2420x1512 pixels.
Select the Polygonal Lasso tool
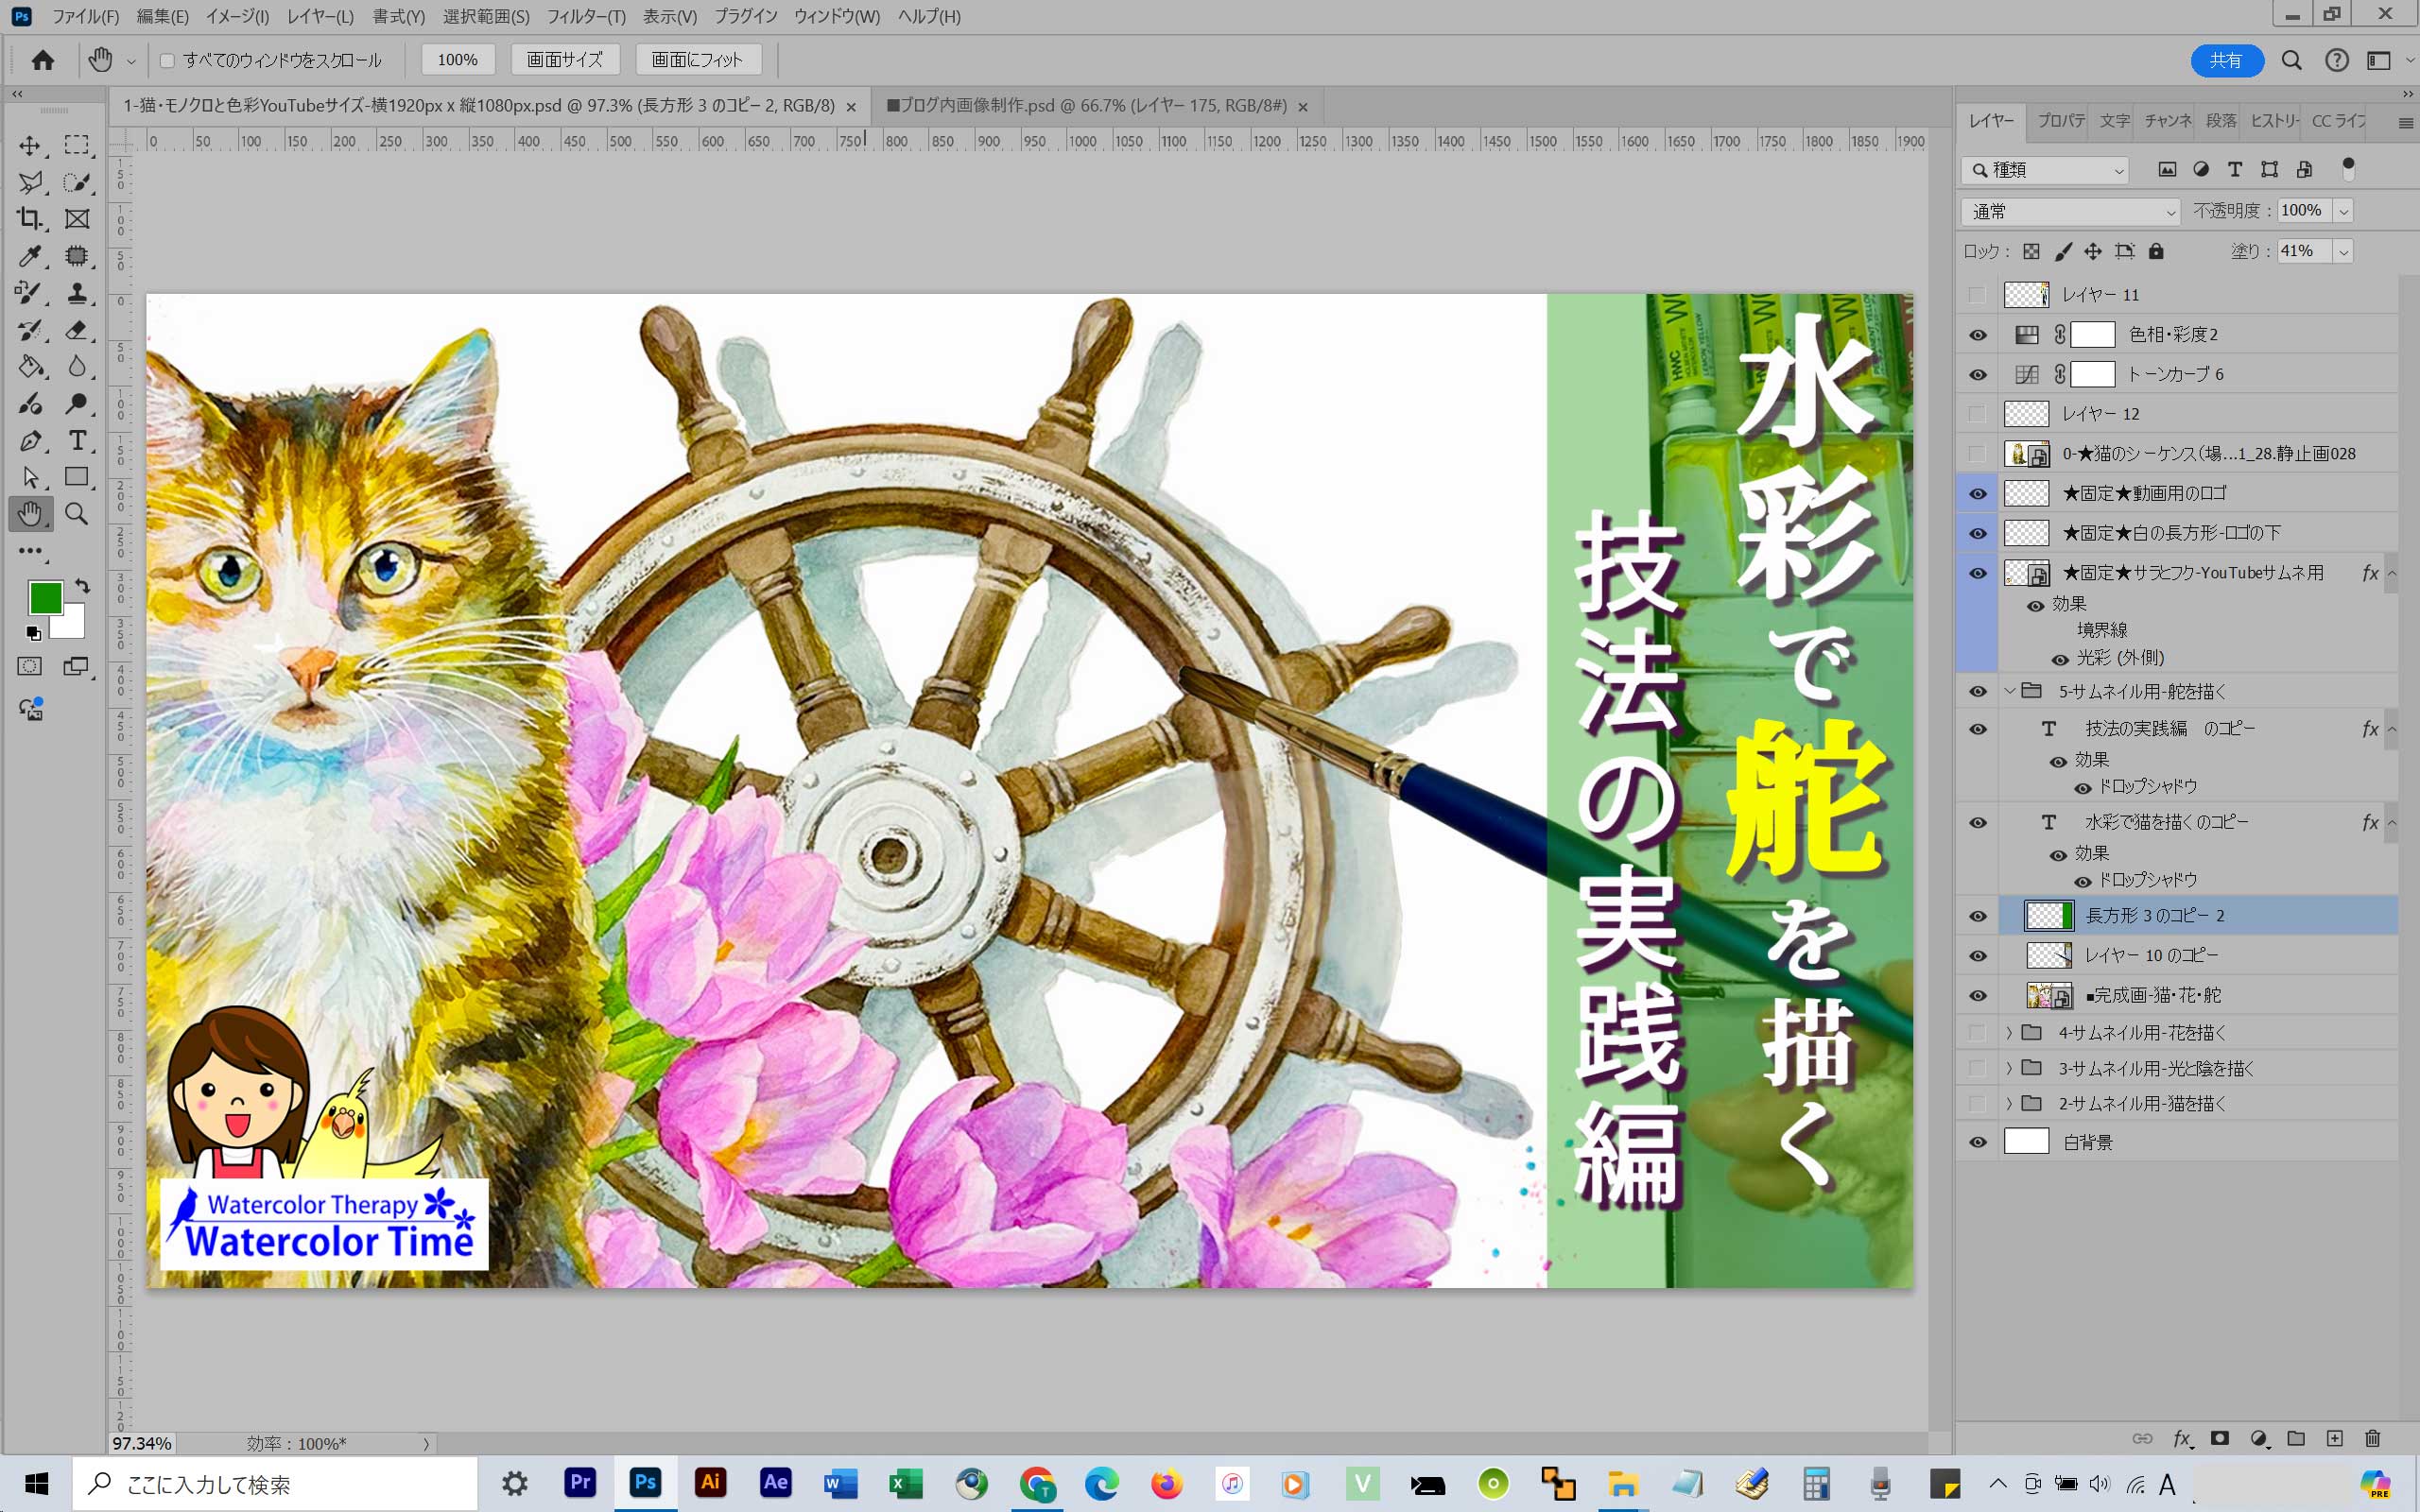click(x=30, y=182)
